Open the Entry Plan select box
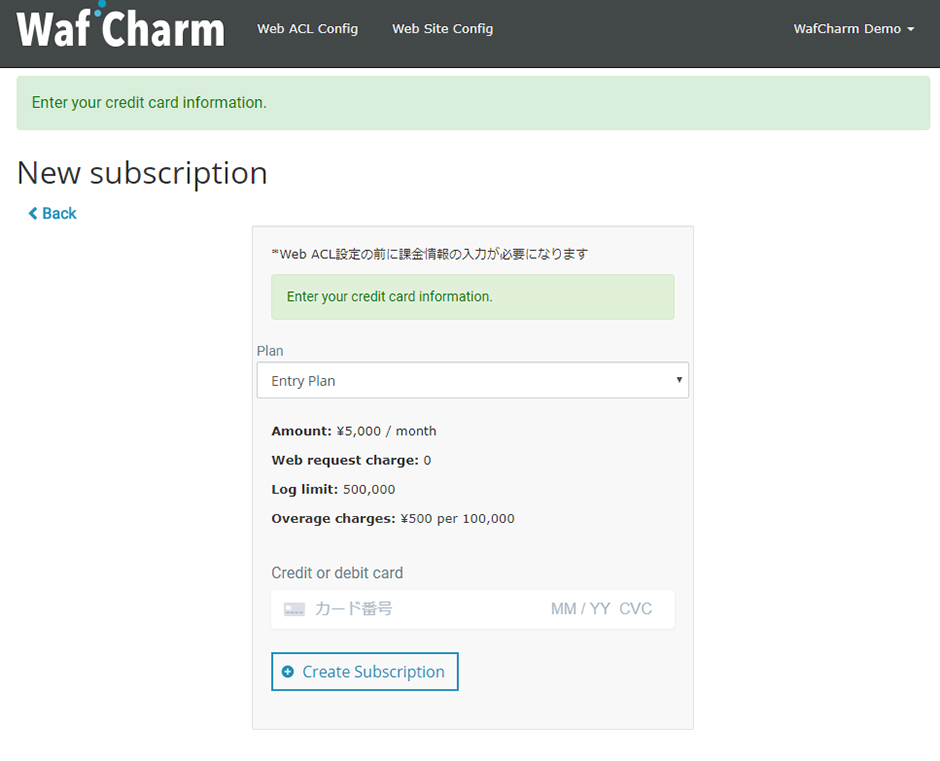Screen dimensions: 940x761 (472, 380)
